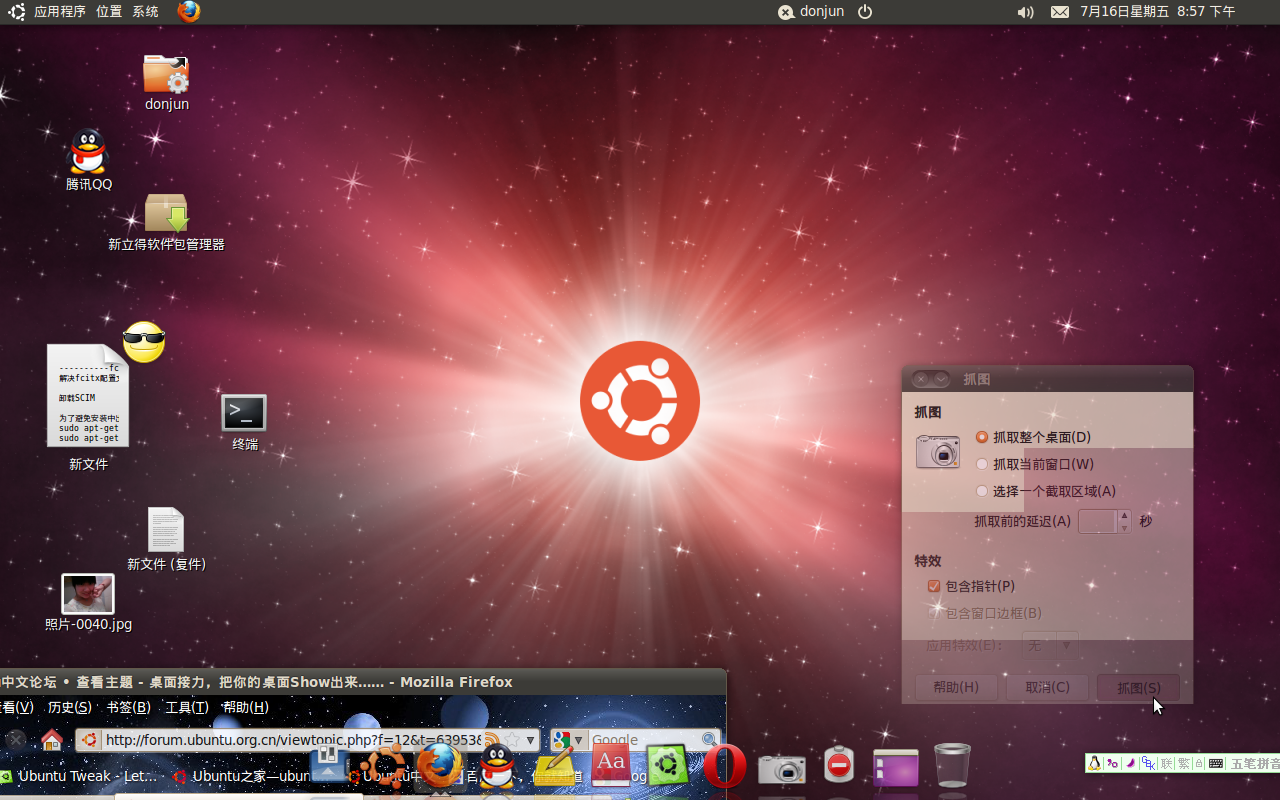This screenshot has width=1280, height=800.
Task: Open Firefox 工具(T) menu
Action: (x=187, y=707)
